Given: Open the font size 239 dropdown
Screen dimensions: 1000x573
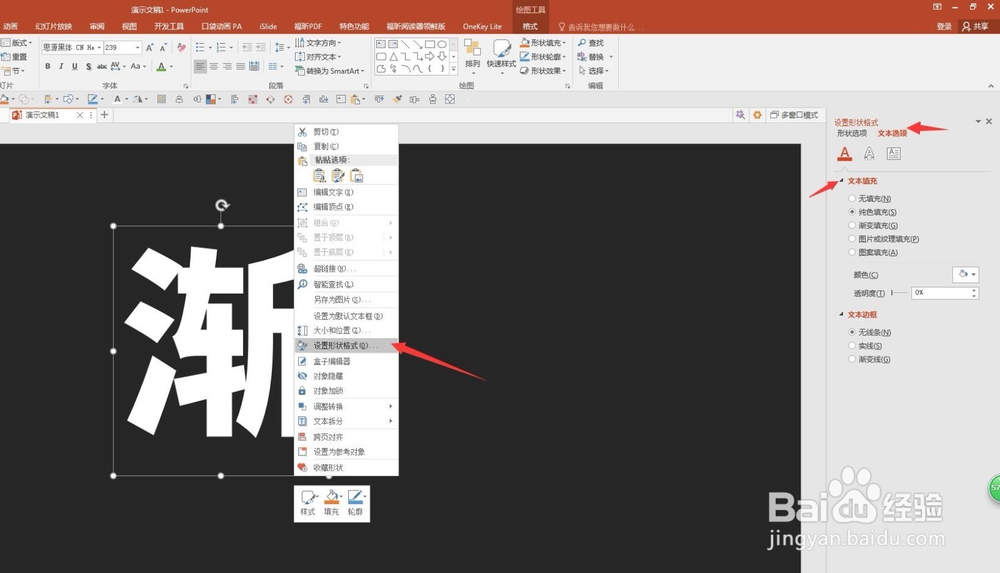Looking at the screenshot, I should coord(137,48).
